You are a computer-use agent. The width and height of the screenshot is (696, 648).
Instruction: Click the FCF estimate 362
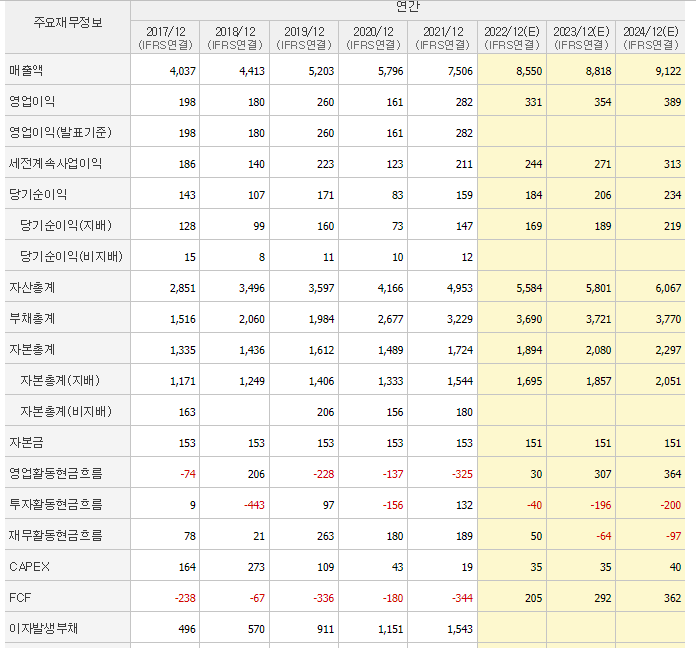[672, 598]
